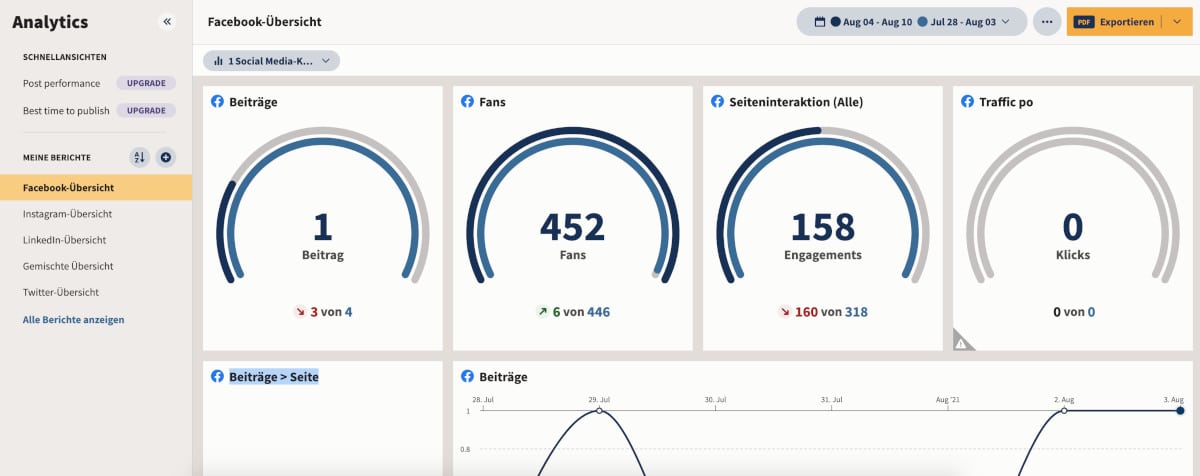This screenshot has width=1200, height=476.
Task: Click the sort A-Z icon beside Meine Berichte
Action: click(x=140, y=157)
